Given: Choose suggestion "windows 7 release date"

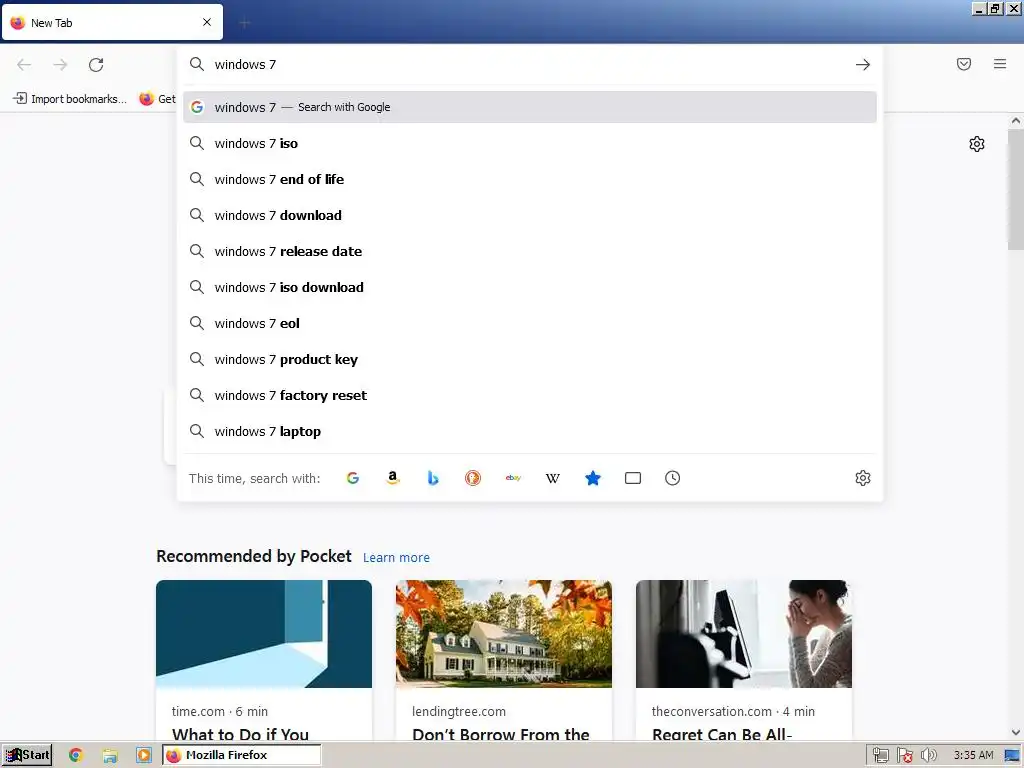Looking at the screenshot, I should (x=530, y=251).
